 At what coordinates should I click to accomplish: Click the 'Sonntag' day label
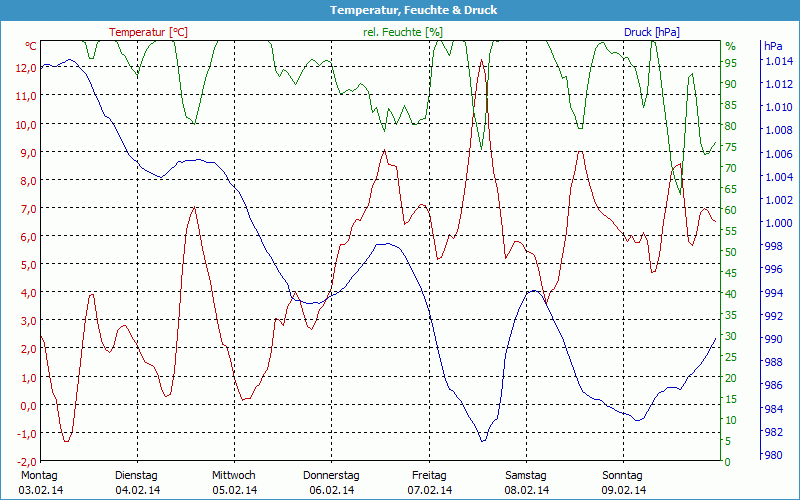[622, 476]
